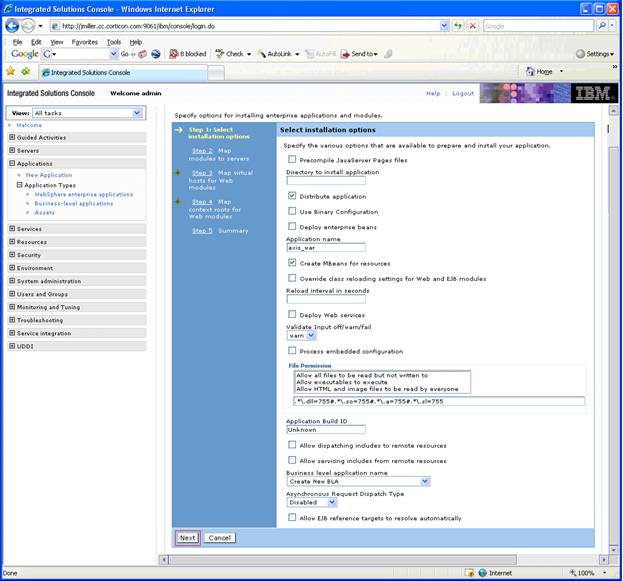Check Deploy enterprise beans option

point(292,226)
